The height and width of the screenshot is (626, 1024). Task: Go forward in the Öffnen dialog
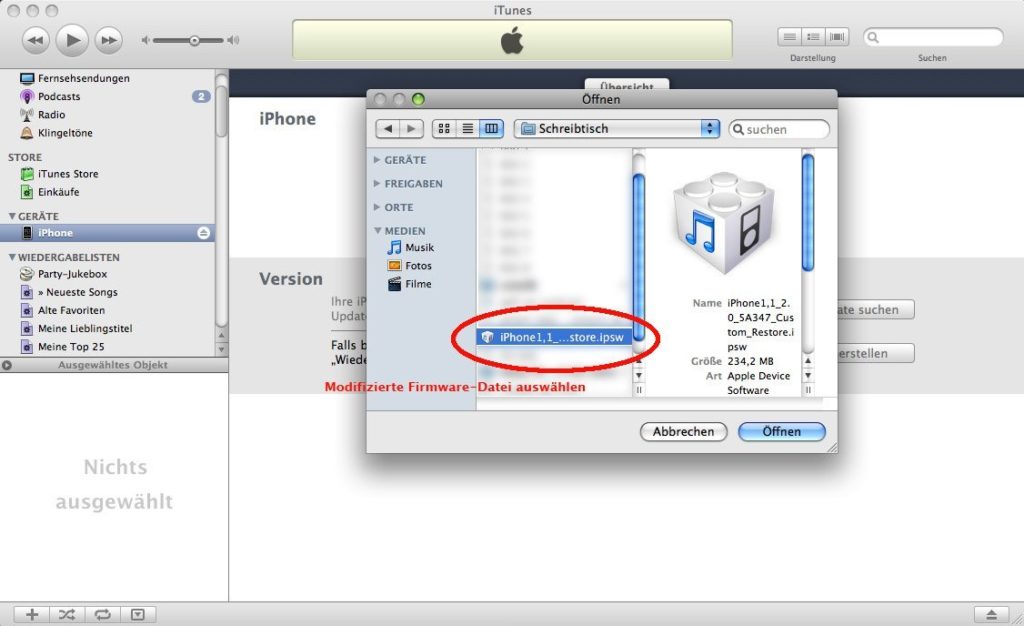coord(411,129)
